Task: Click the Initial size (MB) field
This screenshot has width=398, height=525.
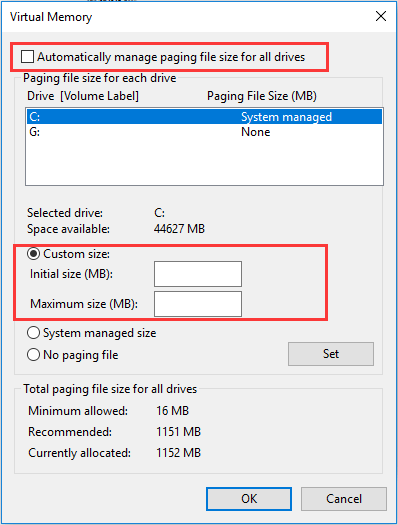Action: pos(198,274)
